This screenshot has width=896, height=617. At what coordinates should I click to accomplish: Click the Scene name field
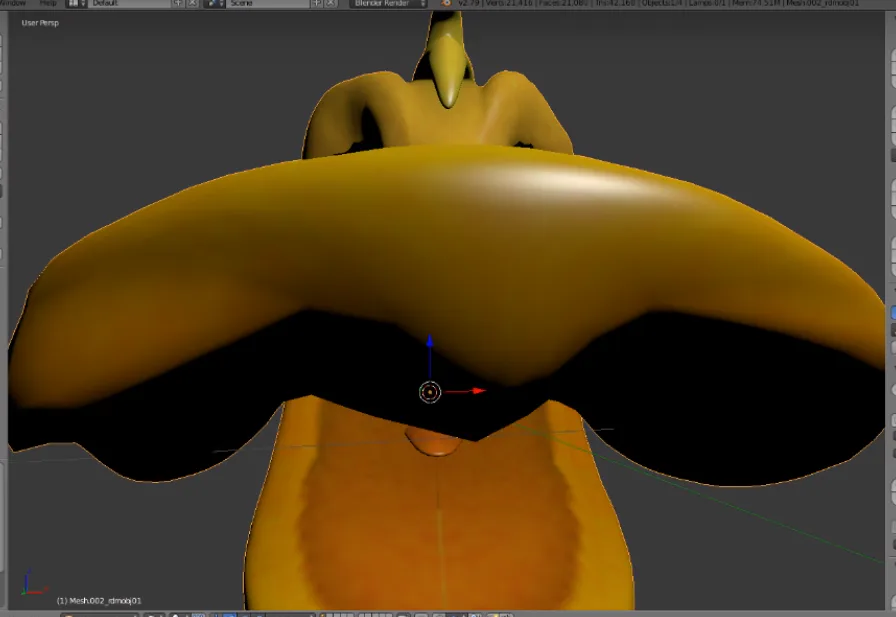[267, 3]
